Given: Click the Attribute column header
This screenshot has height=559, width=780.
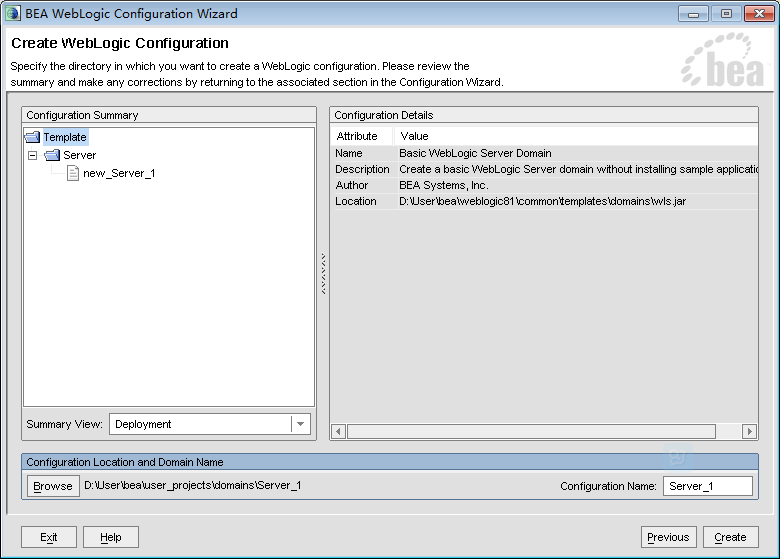Looking at the screenshot, I should pyautogui.click(x=358, y=136).
